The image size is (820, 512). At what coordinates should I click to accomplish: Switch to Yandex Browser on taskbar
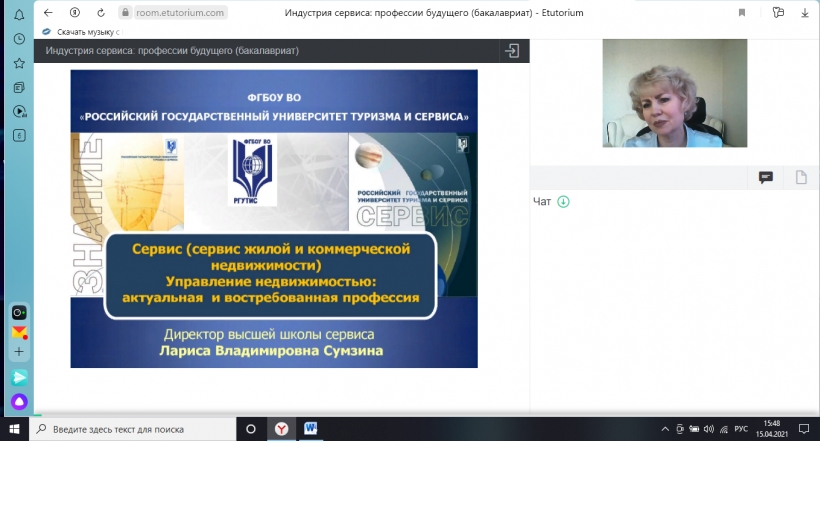pyautogui.click(x=281, y=429)
